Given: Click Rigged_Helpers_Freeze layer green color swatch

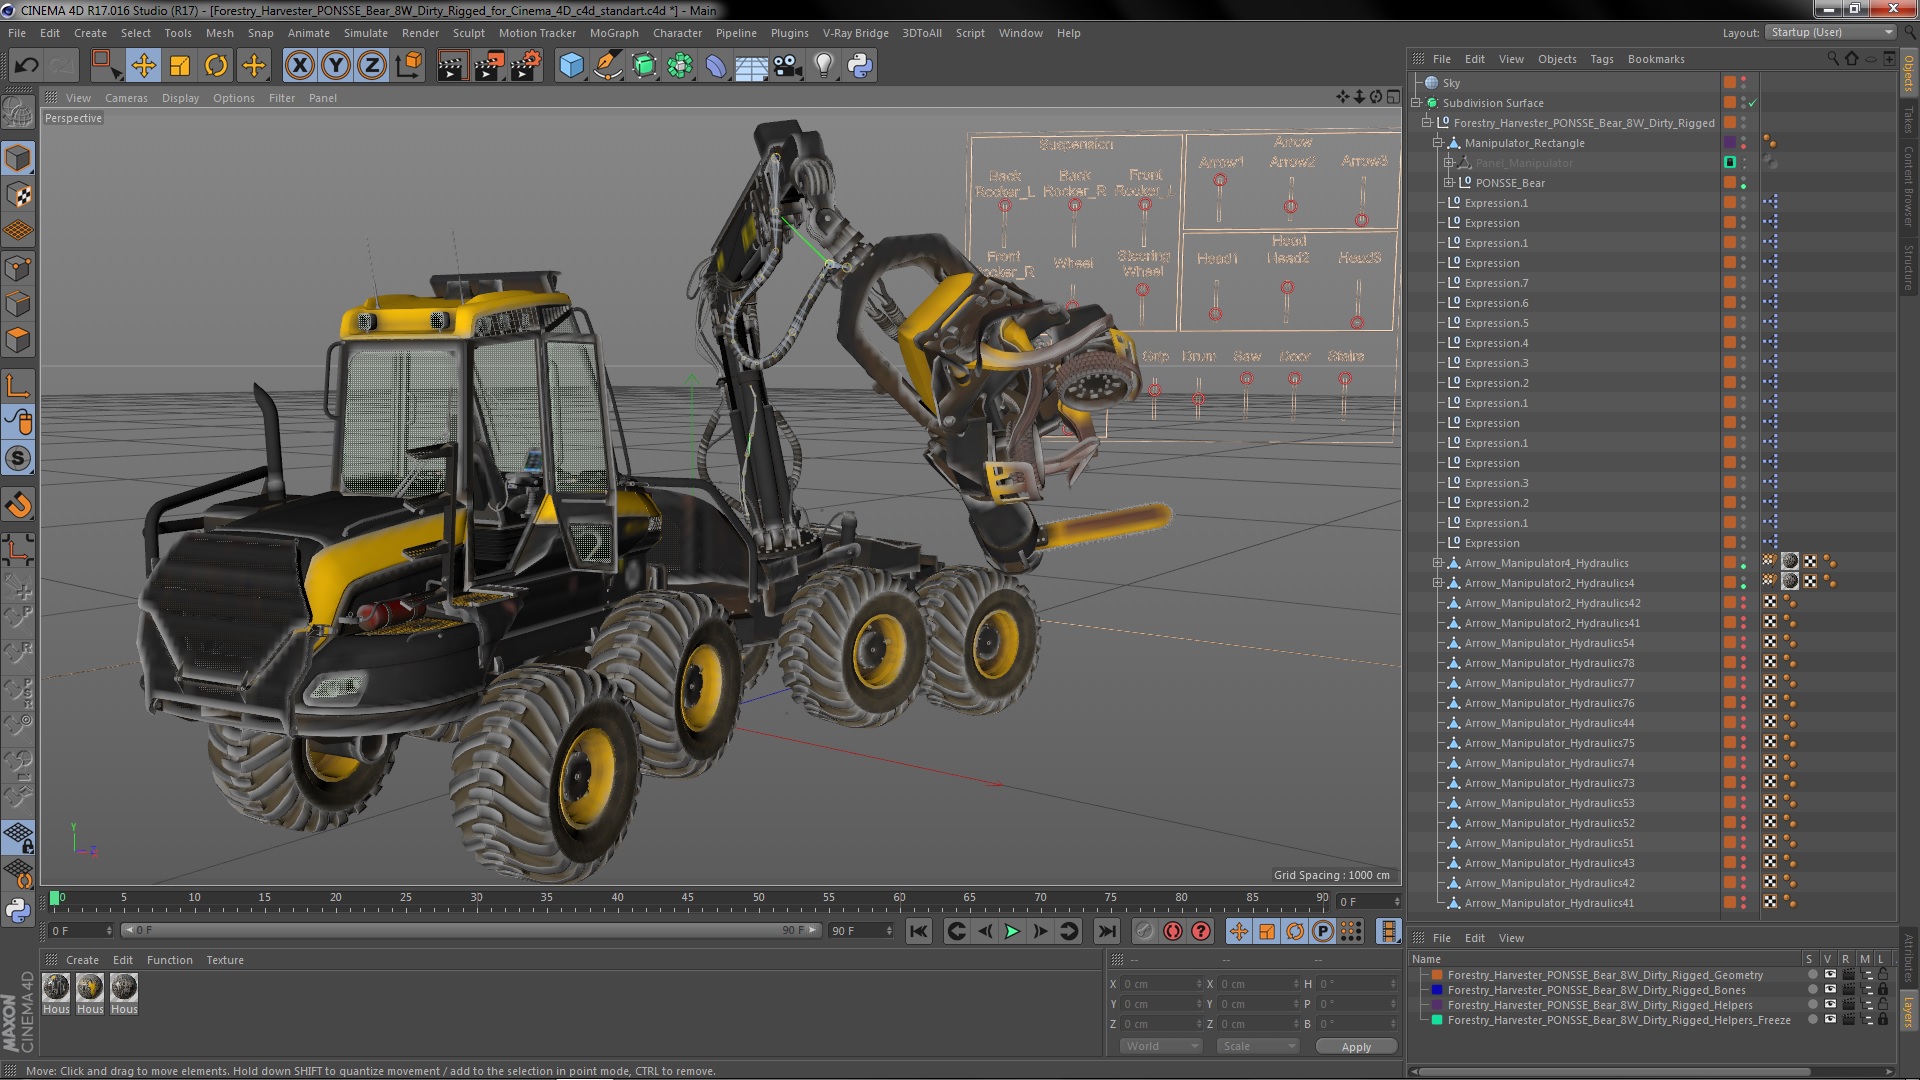Looking at the screenshot, I should tap(1437, 1020).
